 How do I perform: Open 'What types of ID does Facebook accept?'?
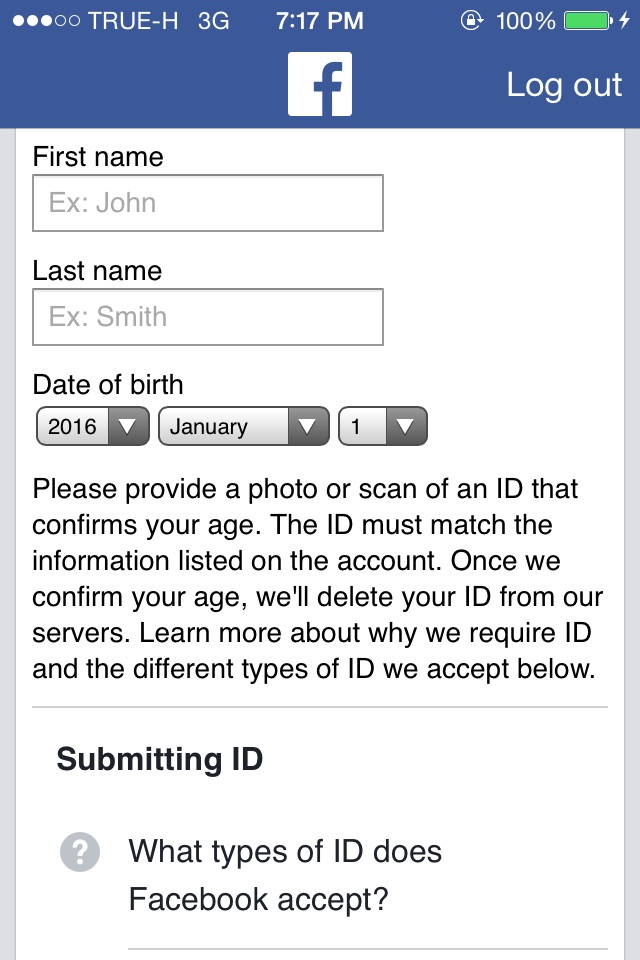(285, 876)
